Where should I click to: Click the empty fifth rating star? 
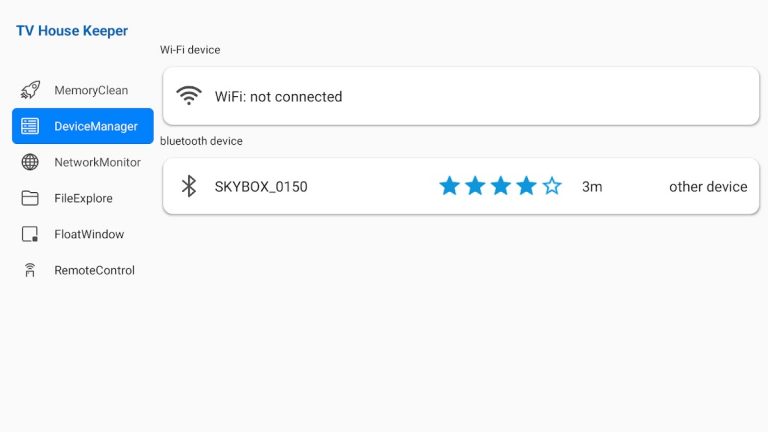click(552, 186)
